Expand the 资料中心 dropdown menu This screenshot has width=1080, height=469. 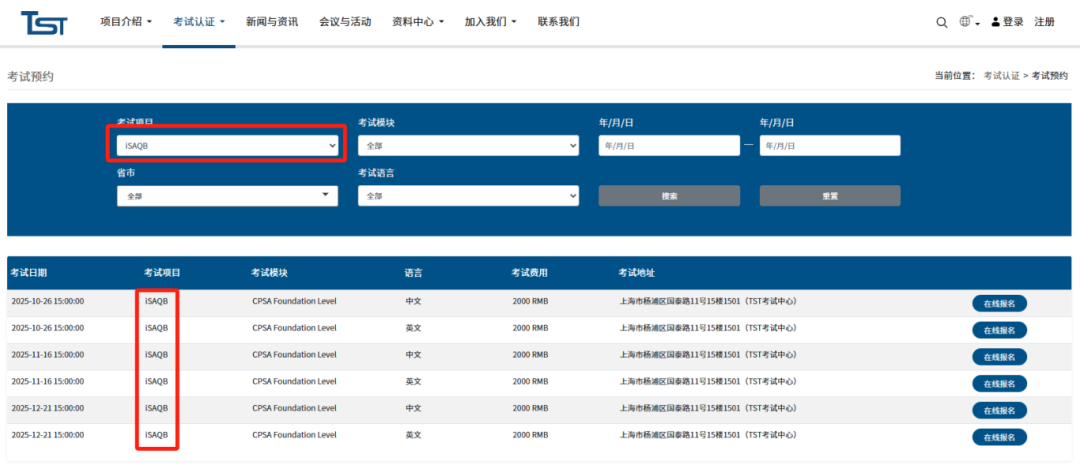(x=419, y=22)
